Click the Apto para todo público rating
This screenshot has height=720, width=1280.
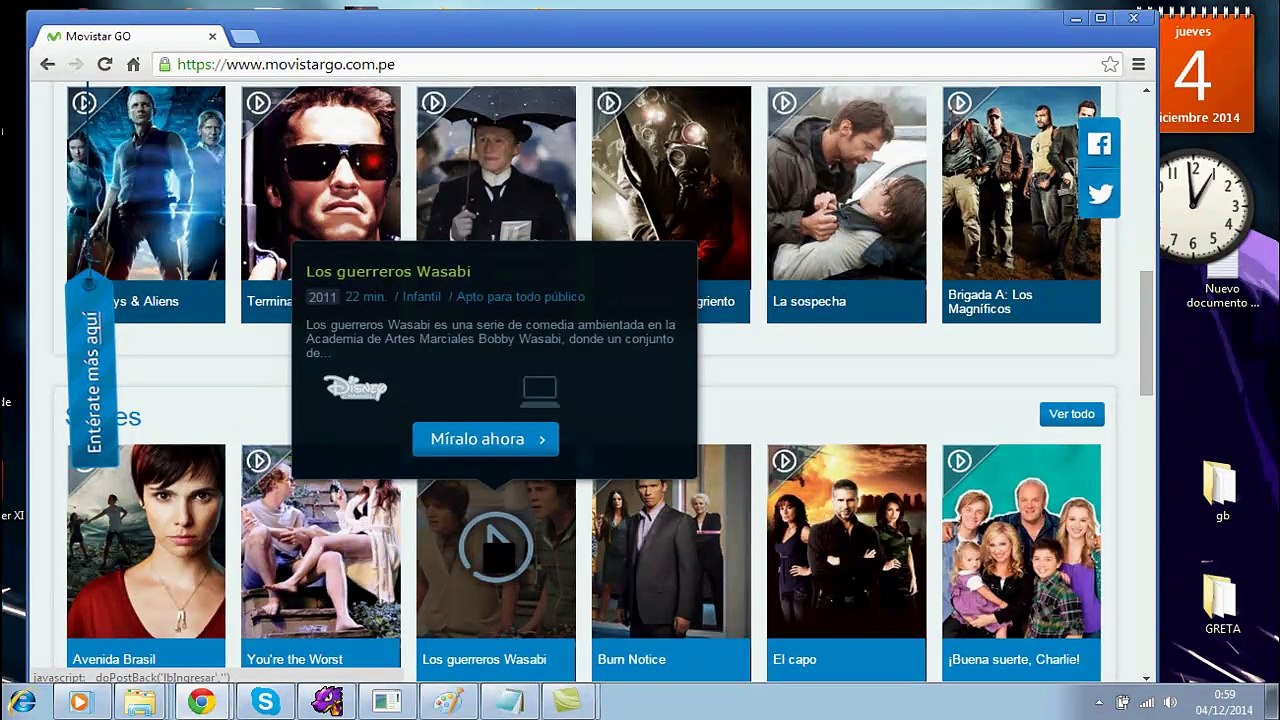tap(520, 297)
